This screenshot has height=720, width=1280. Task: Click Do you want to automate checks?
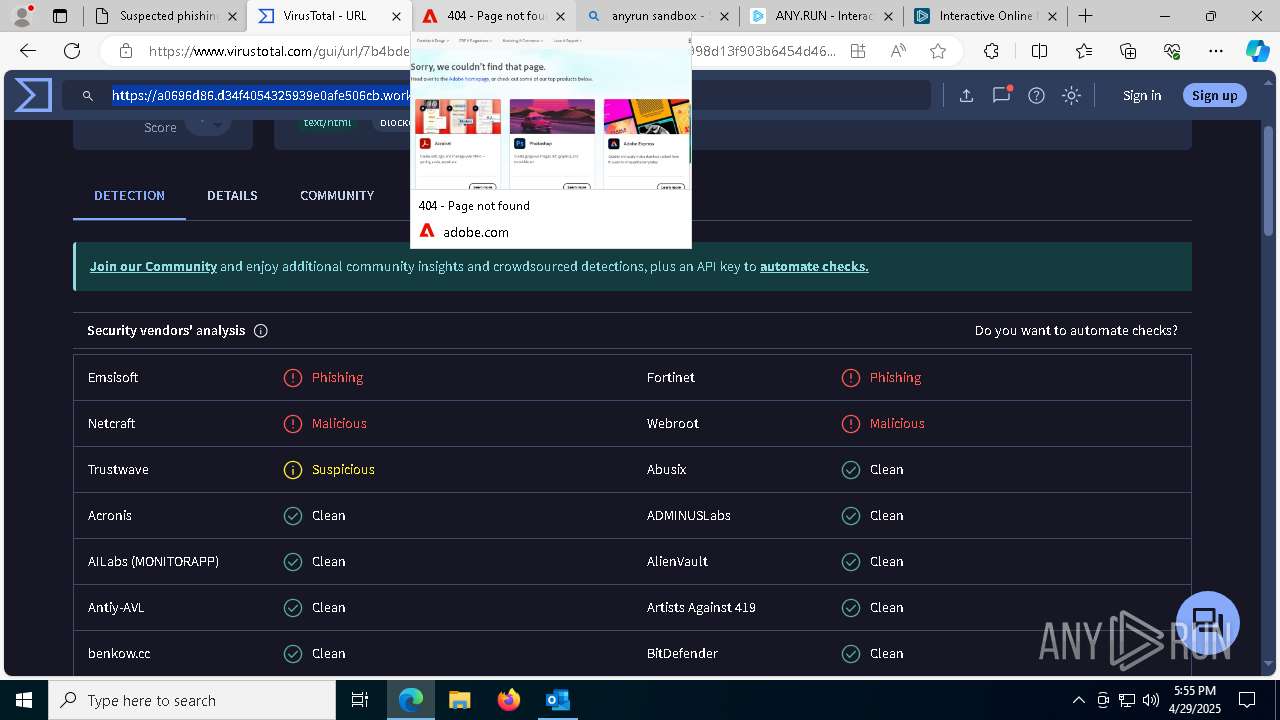pyautogui.click(x=1076, y=331)
